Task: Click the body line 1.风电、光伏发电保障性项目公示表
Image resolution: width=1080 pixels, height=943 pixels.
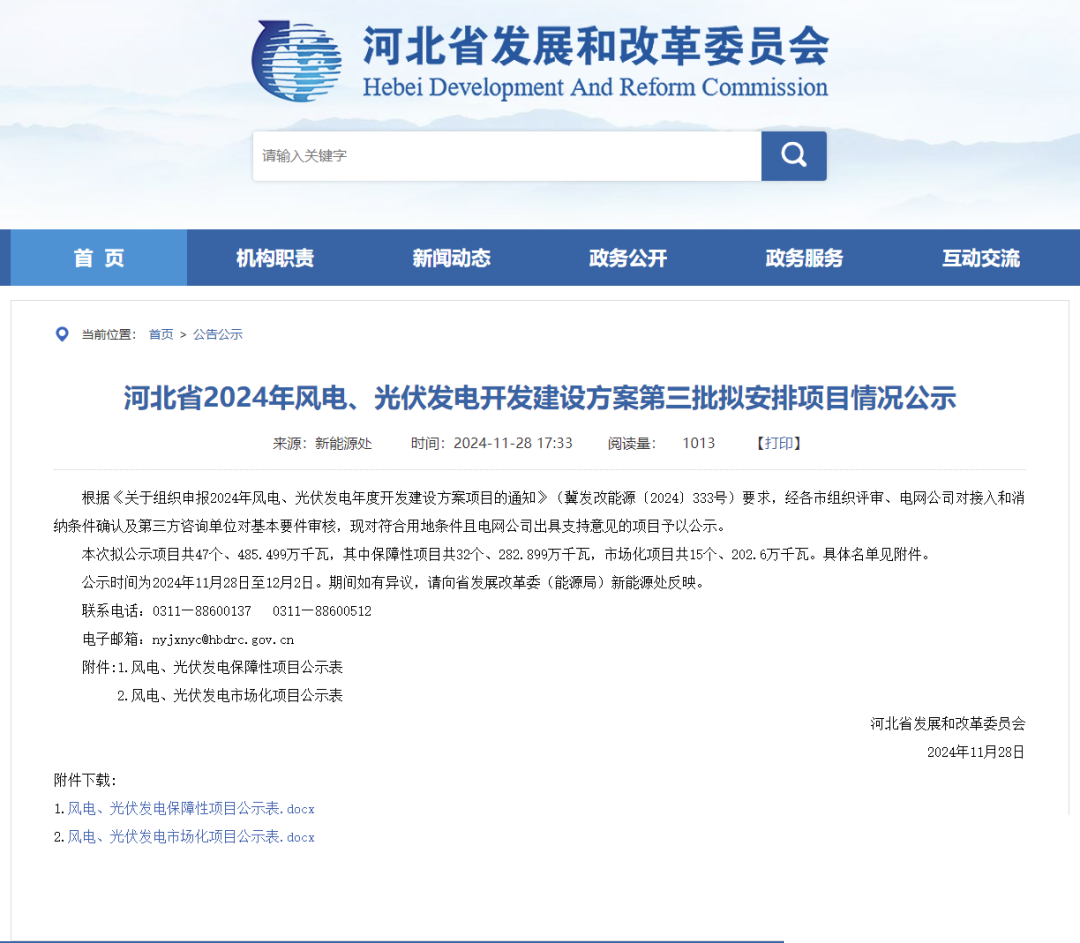Action: pyautogui.click(x=229, y=667)
